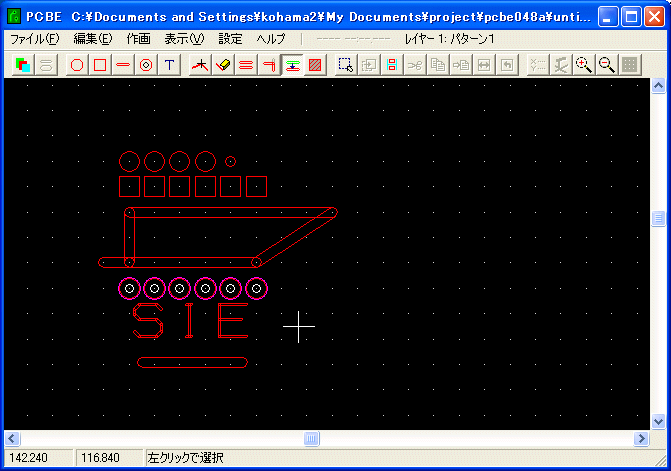The width and height of the screenshot is (671, 471).
Task: Choose the line drawing tool
Action: click(123, 65)
